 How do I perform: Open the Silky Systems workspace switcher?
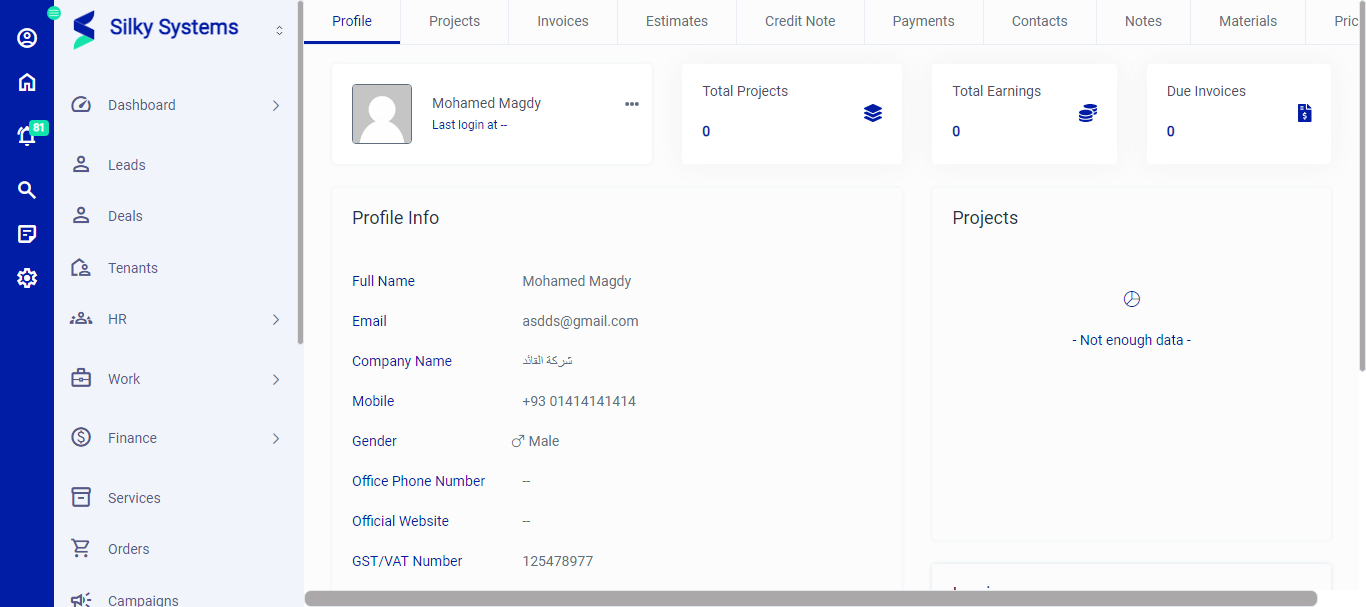[279, 31]
